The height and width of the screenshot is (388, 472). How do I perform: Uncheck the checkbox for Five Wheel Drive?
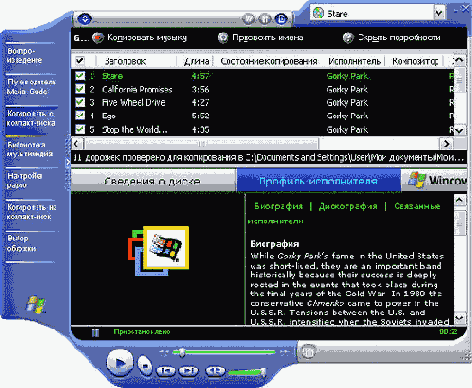tap(80, 102)
